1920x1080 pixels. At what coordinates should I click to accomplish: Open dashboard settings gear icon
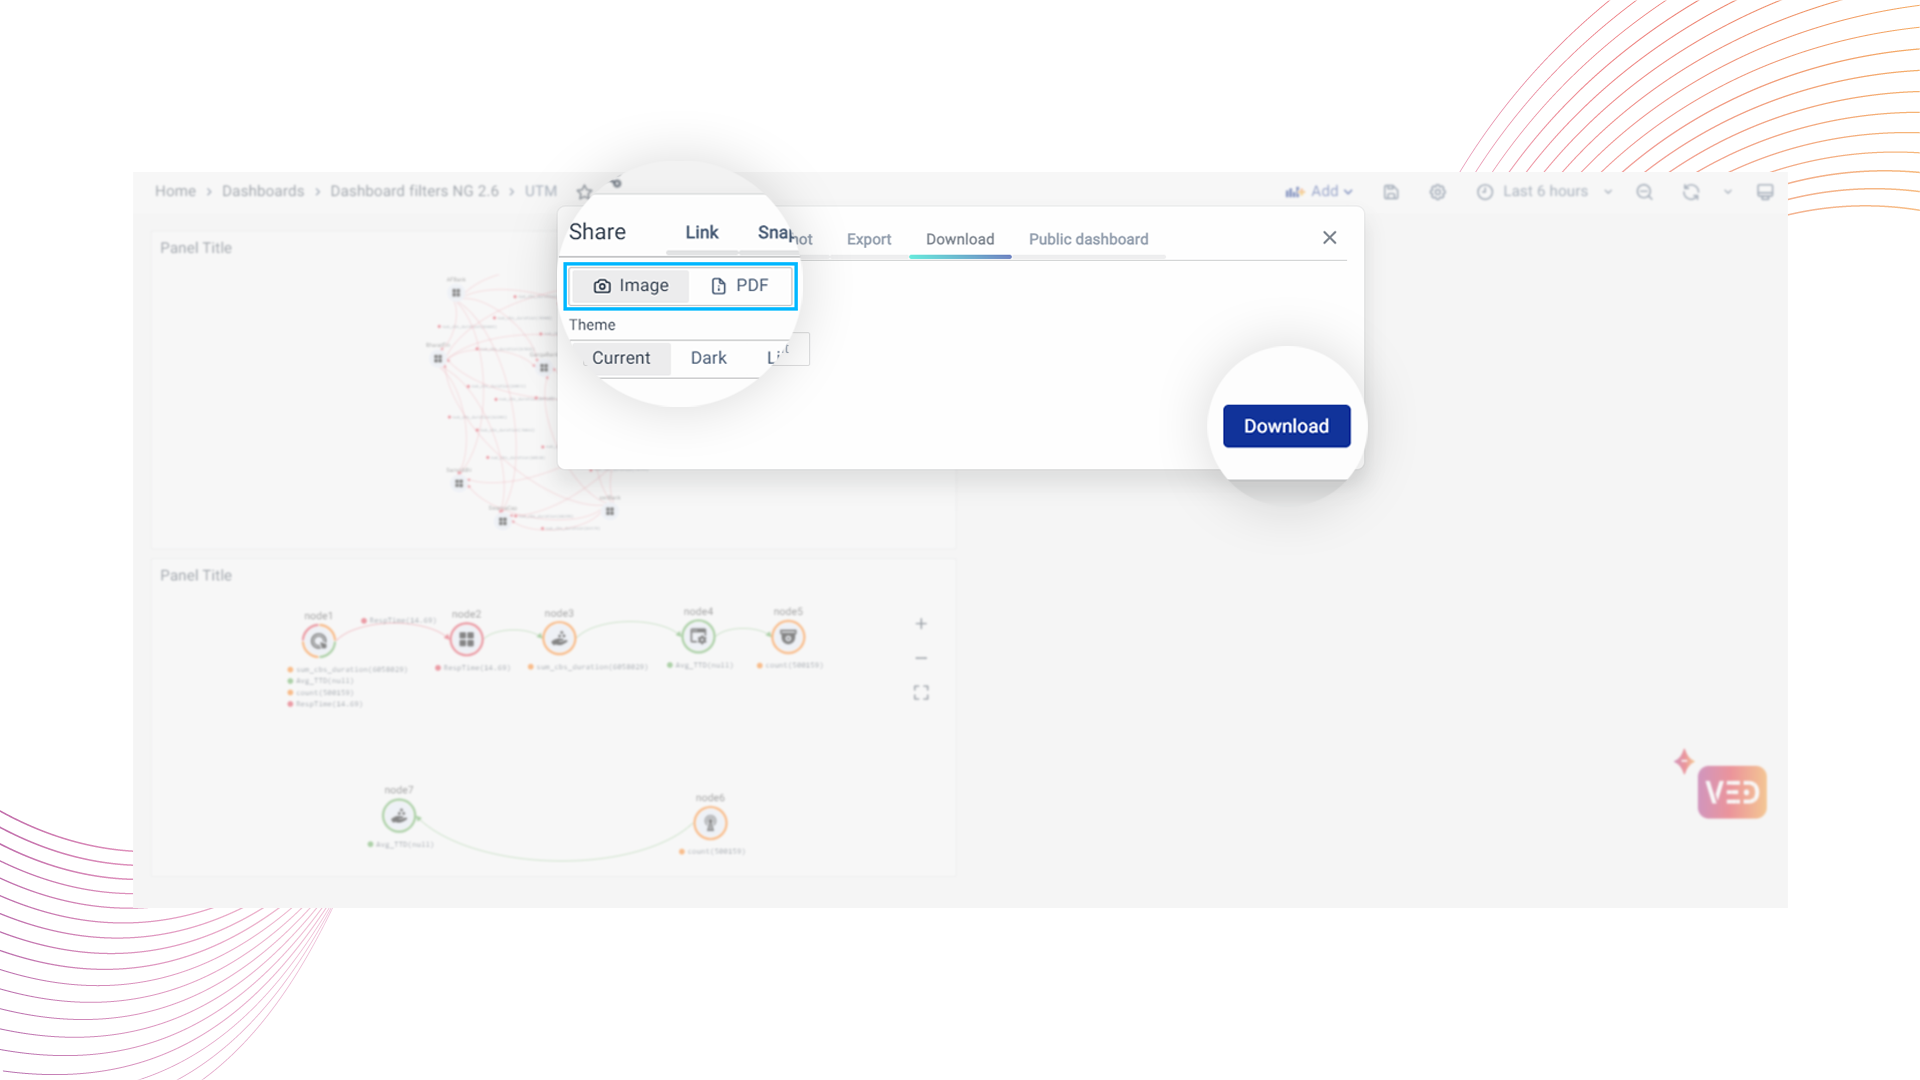coord(1437,192)
